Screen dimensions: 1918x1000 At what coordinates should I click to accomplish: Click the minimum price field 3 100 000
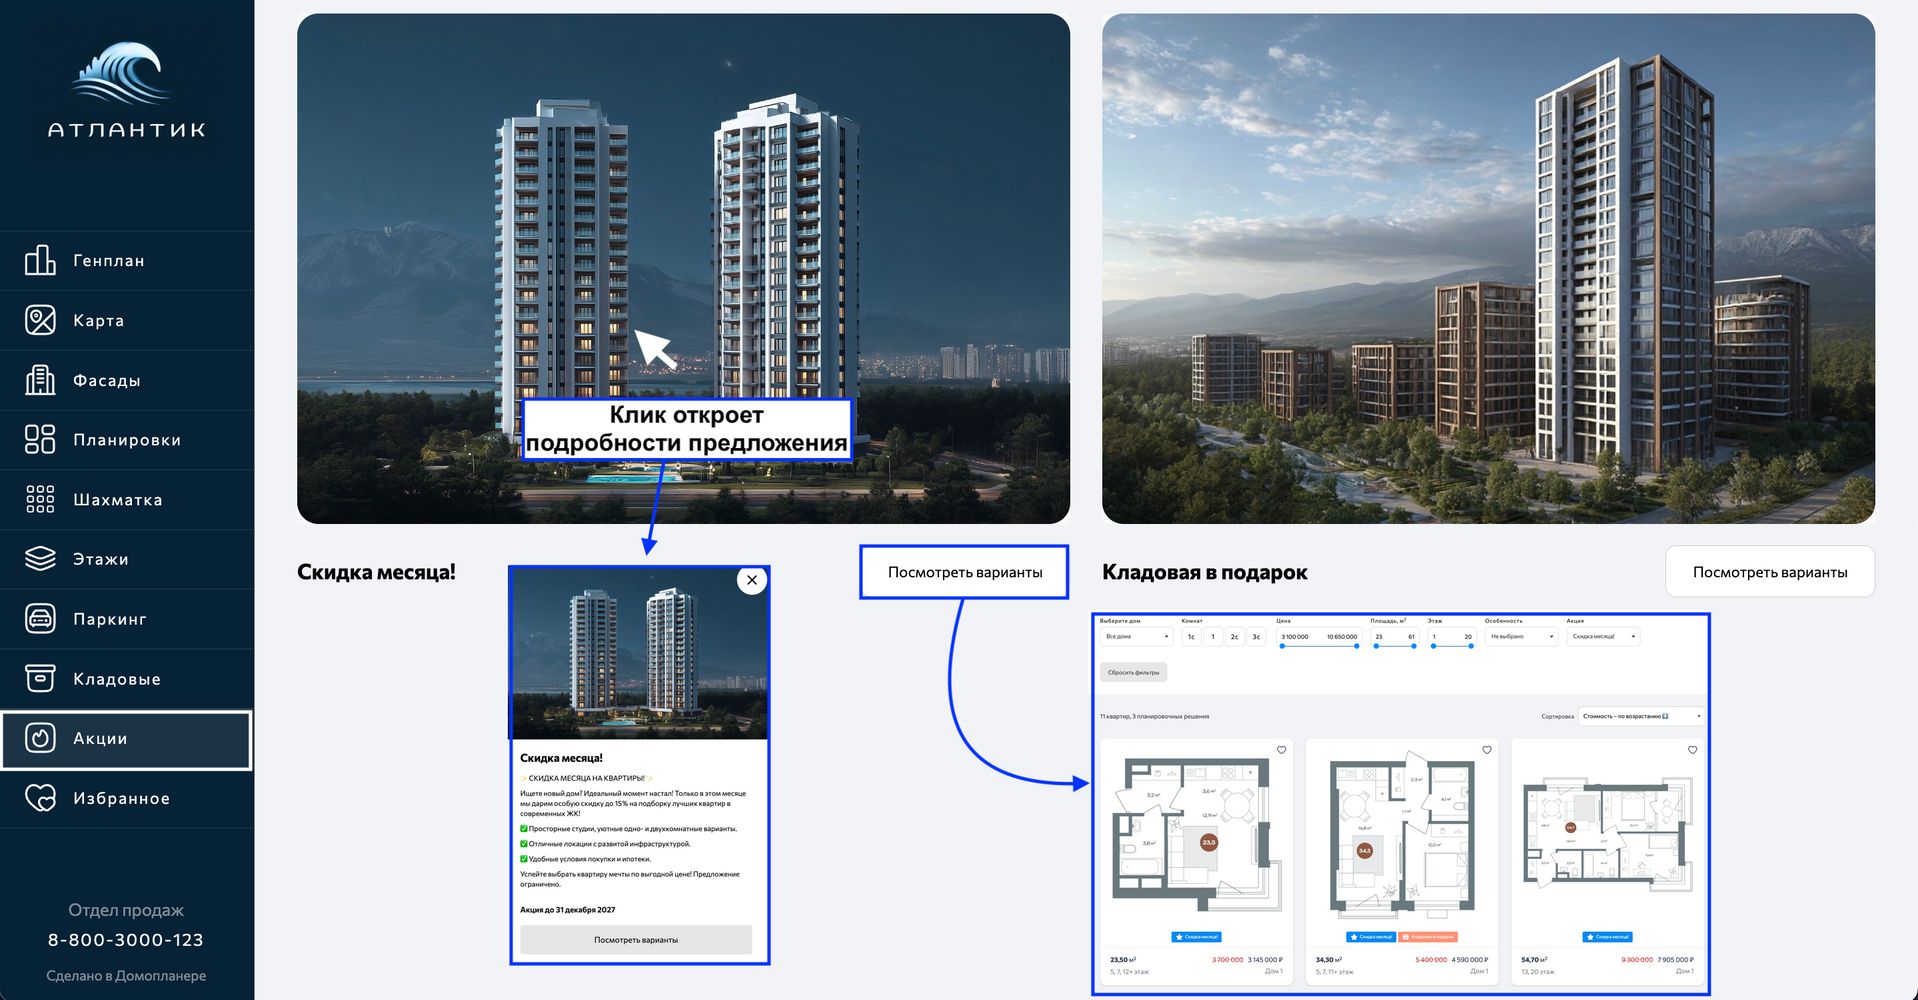click(1295, 637)
